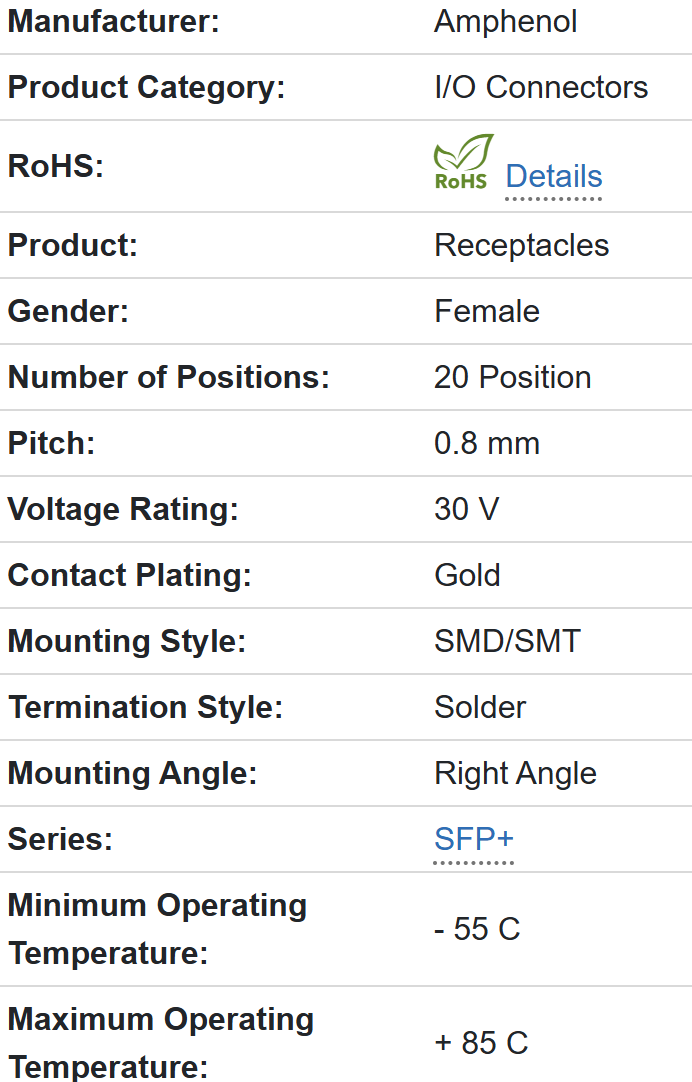Click the Solder termination style value
Image resolution: width=692 pixels, height=1082 pixels.
(x=480, y=707)
